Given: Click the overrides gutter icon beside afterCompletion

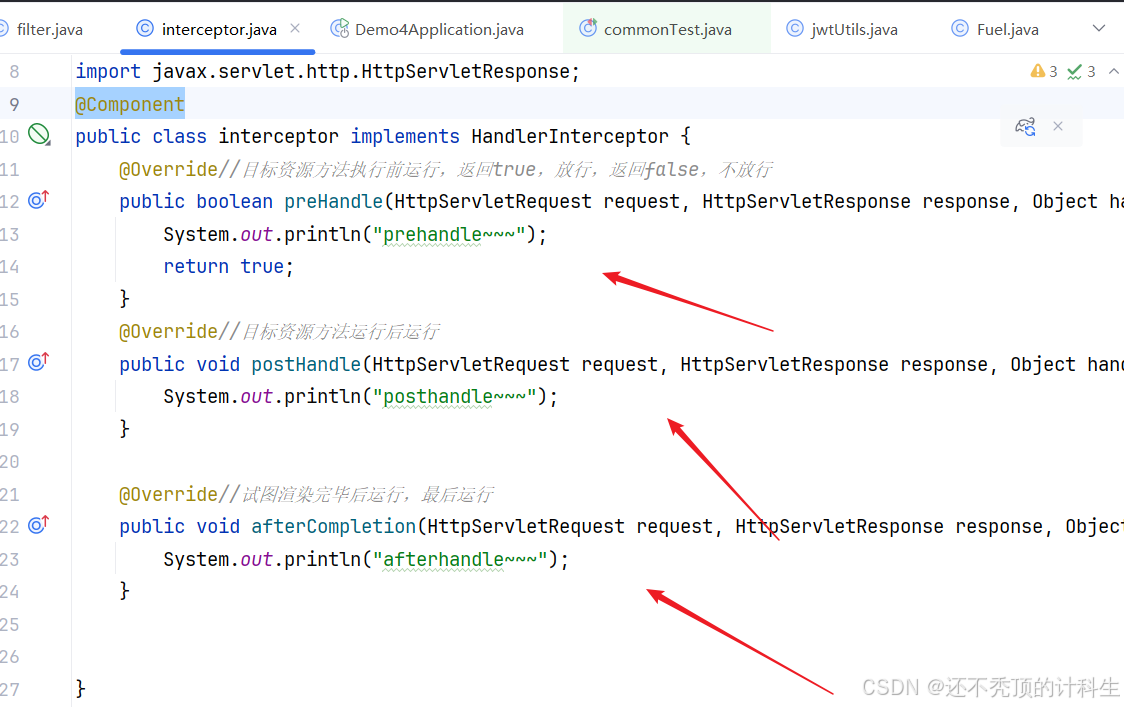Looking at the screenshot, I should [x=38, y=524].
